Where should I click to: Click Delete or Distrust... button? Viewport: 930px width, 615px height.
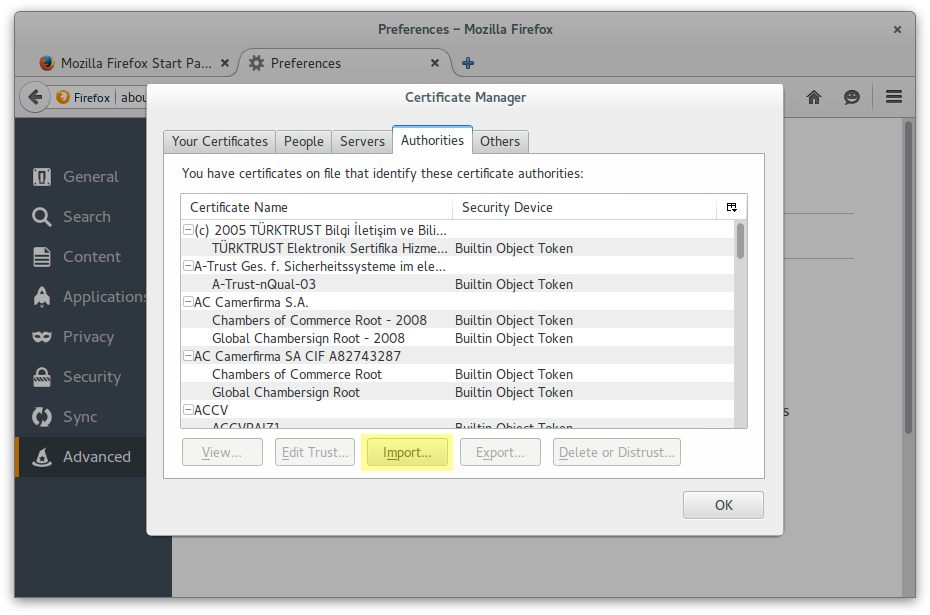617,453
